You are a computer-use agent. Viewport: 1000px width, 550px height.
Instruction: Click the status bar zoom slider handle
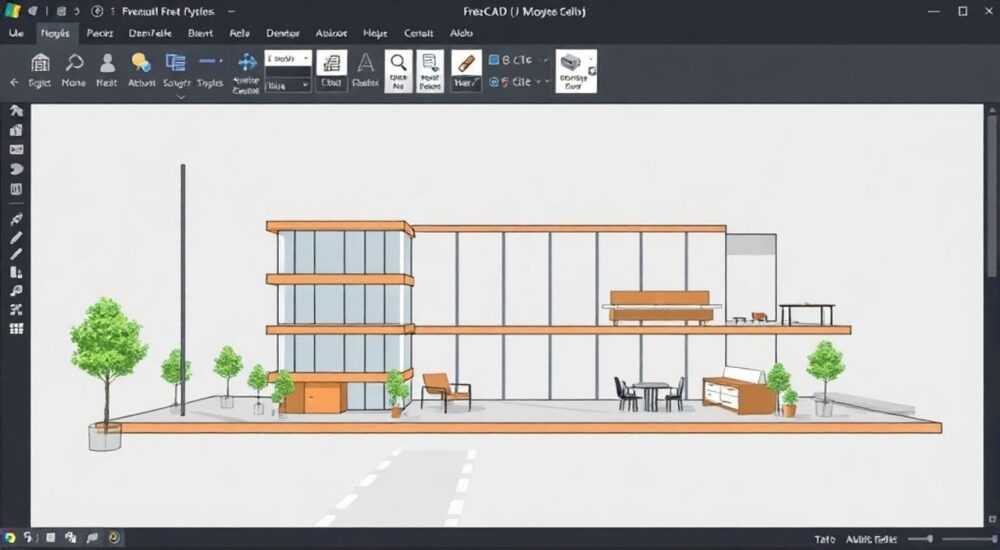(x=930, y=539)
